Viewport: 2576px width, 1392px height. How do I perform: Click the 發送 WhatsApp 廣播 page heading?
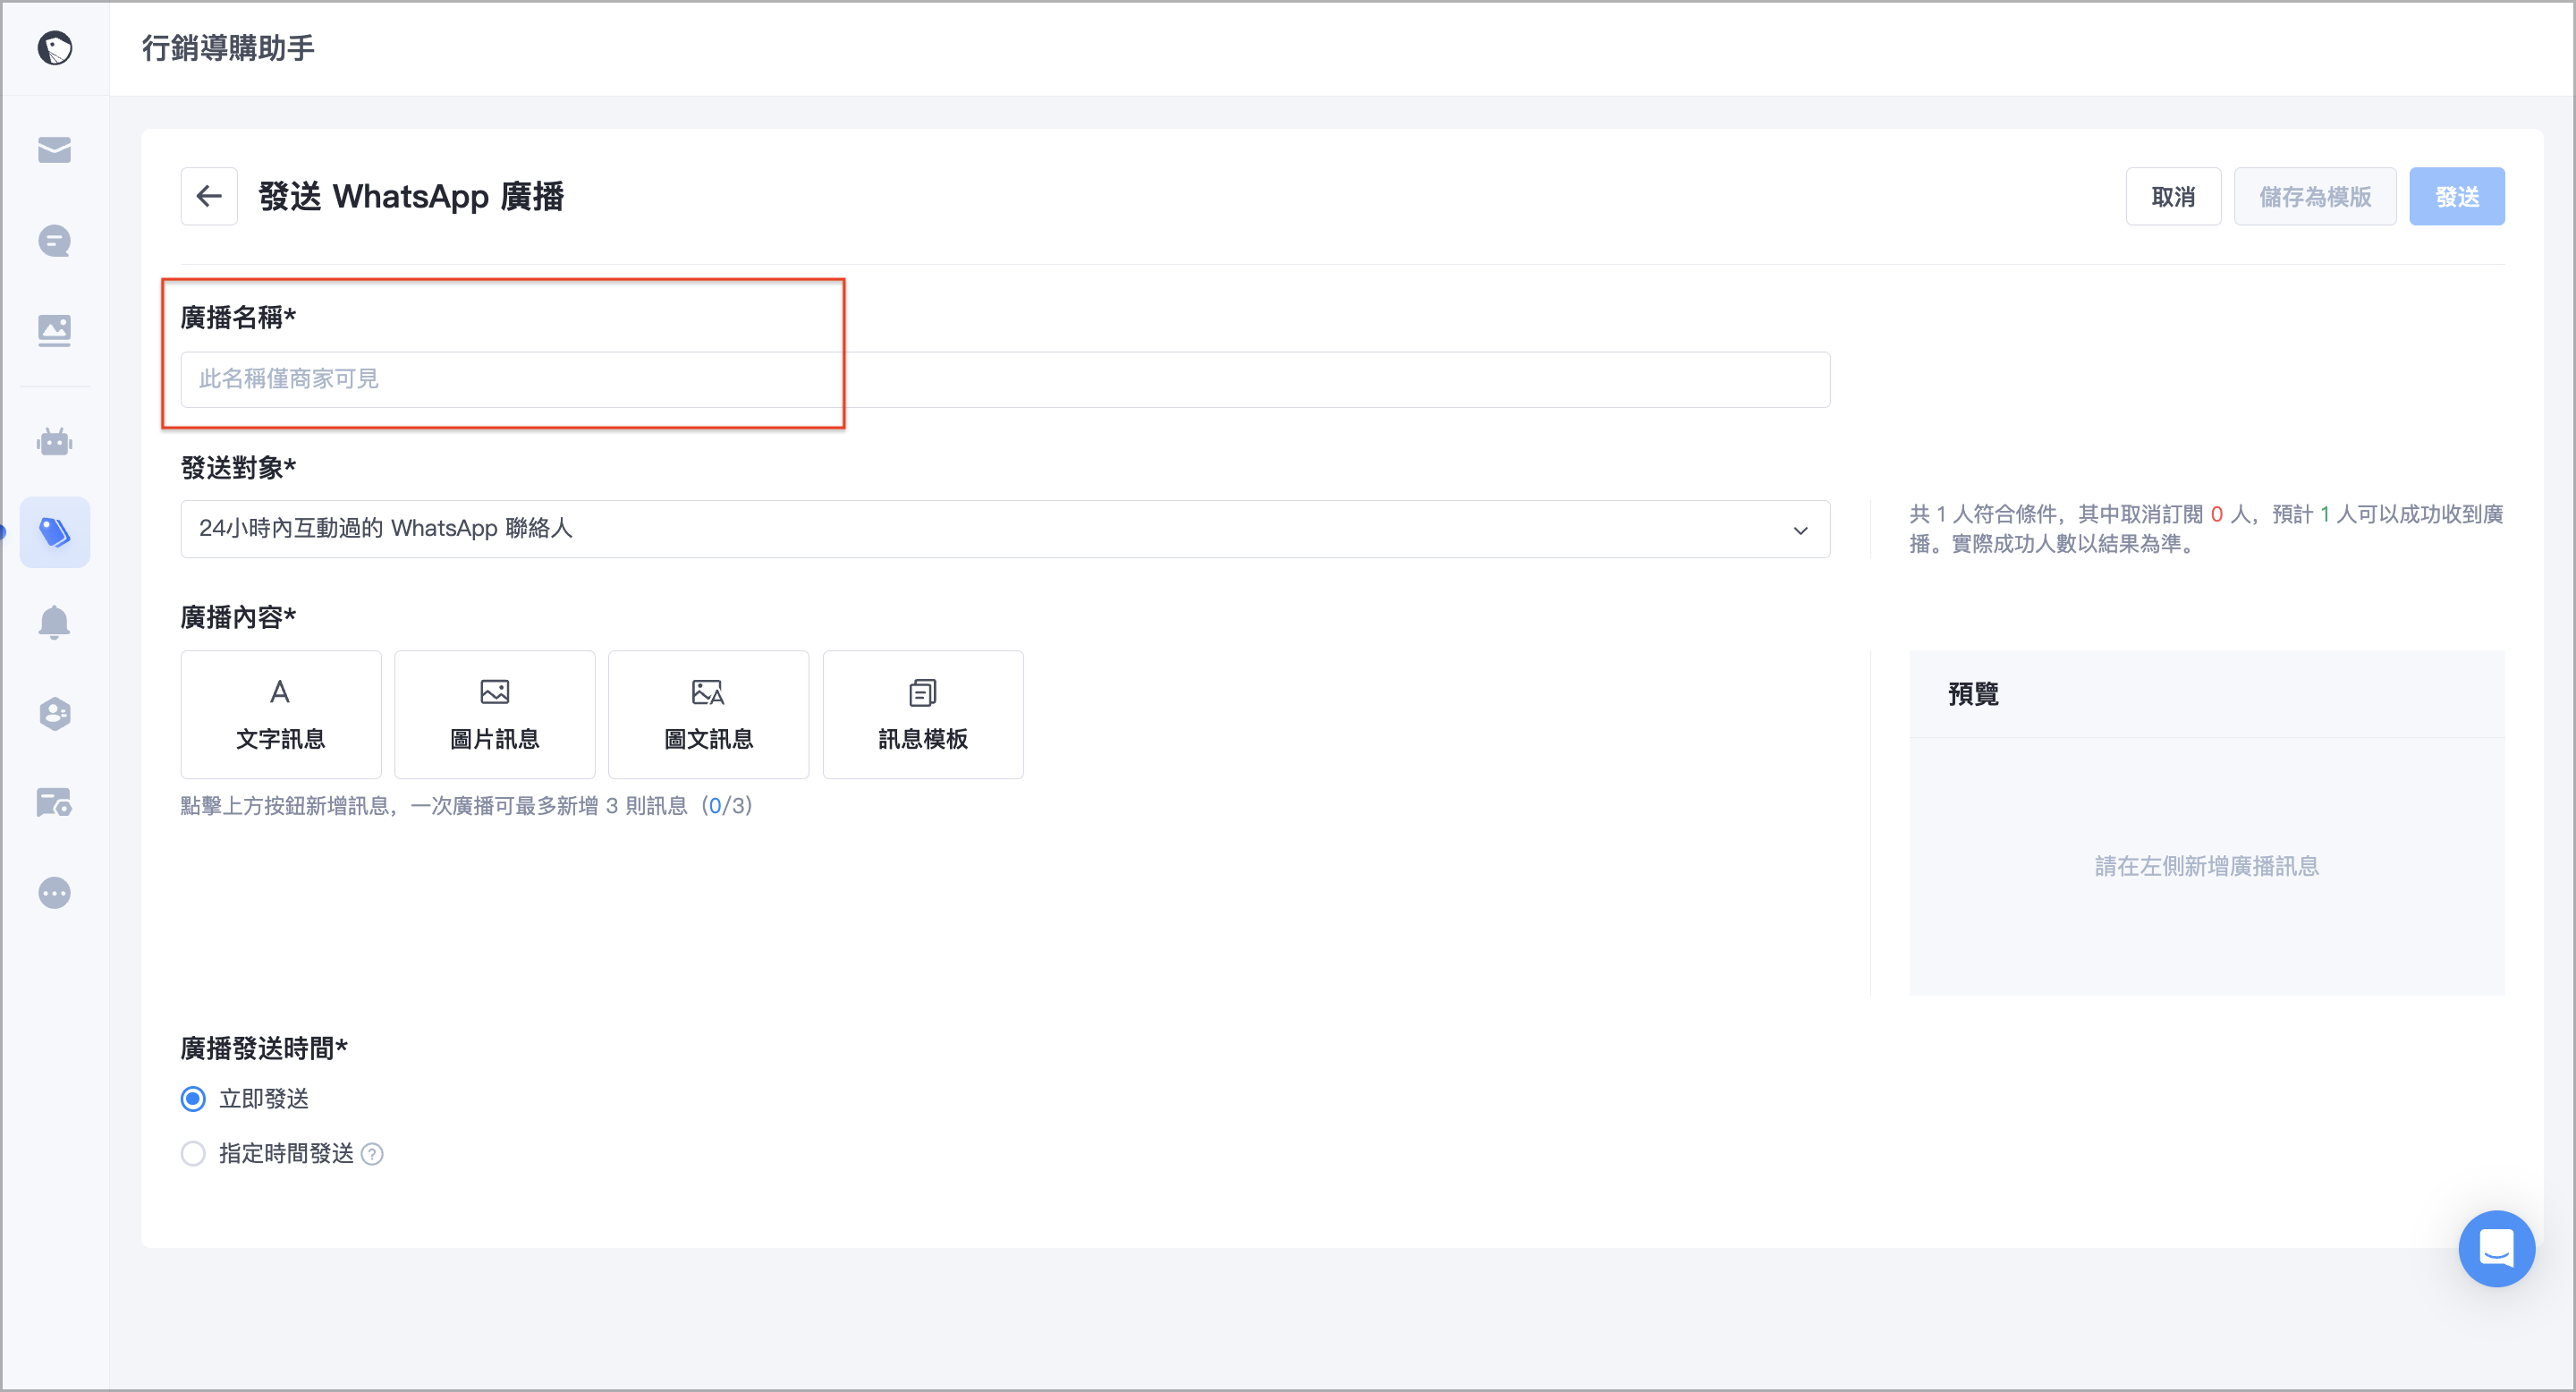click(x=411, y=196)
